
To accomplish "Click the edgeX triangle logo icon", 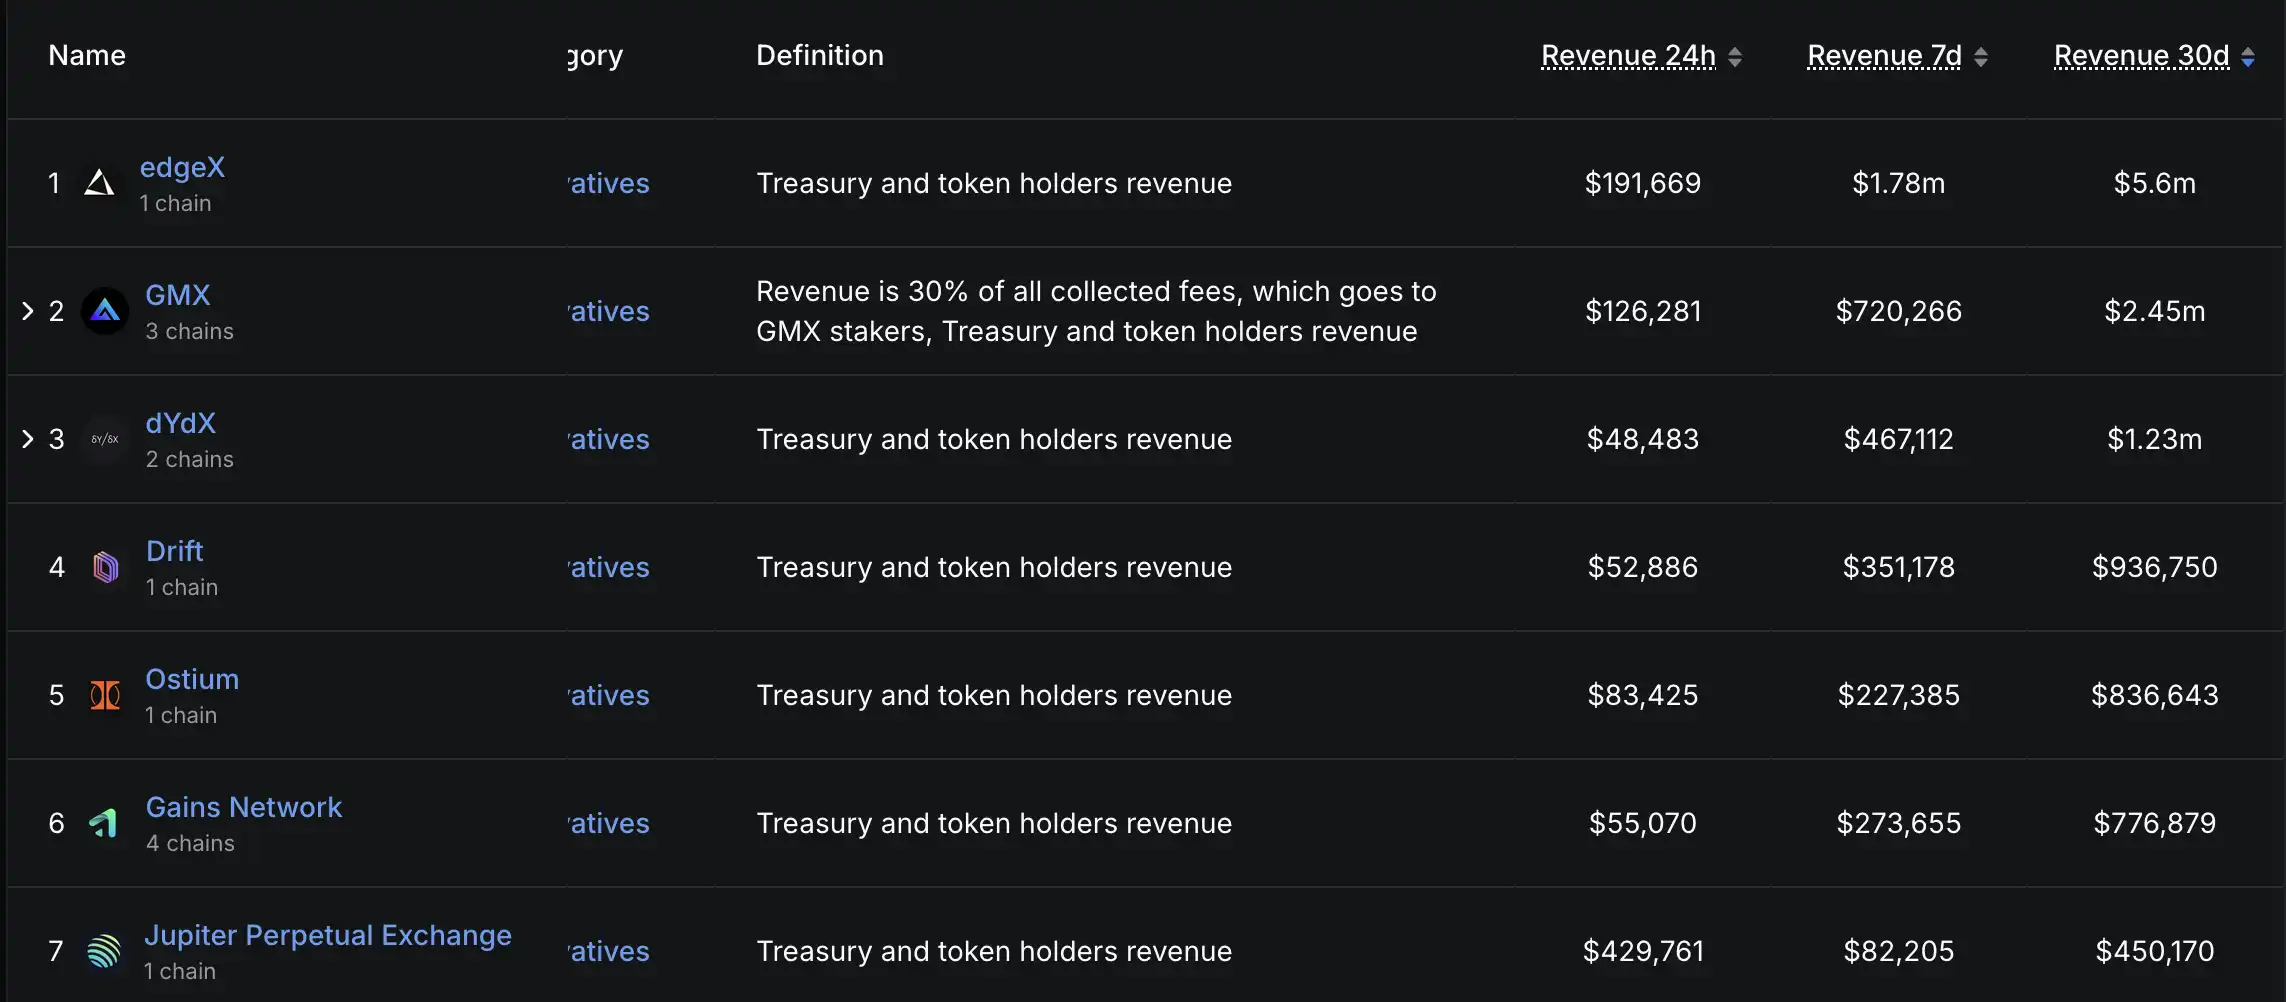I will coord(100,183).
